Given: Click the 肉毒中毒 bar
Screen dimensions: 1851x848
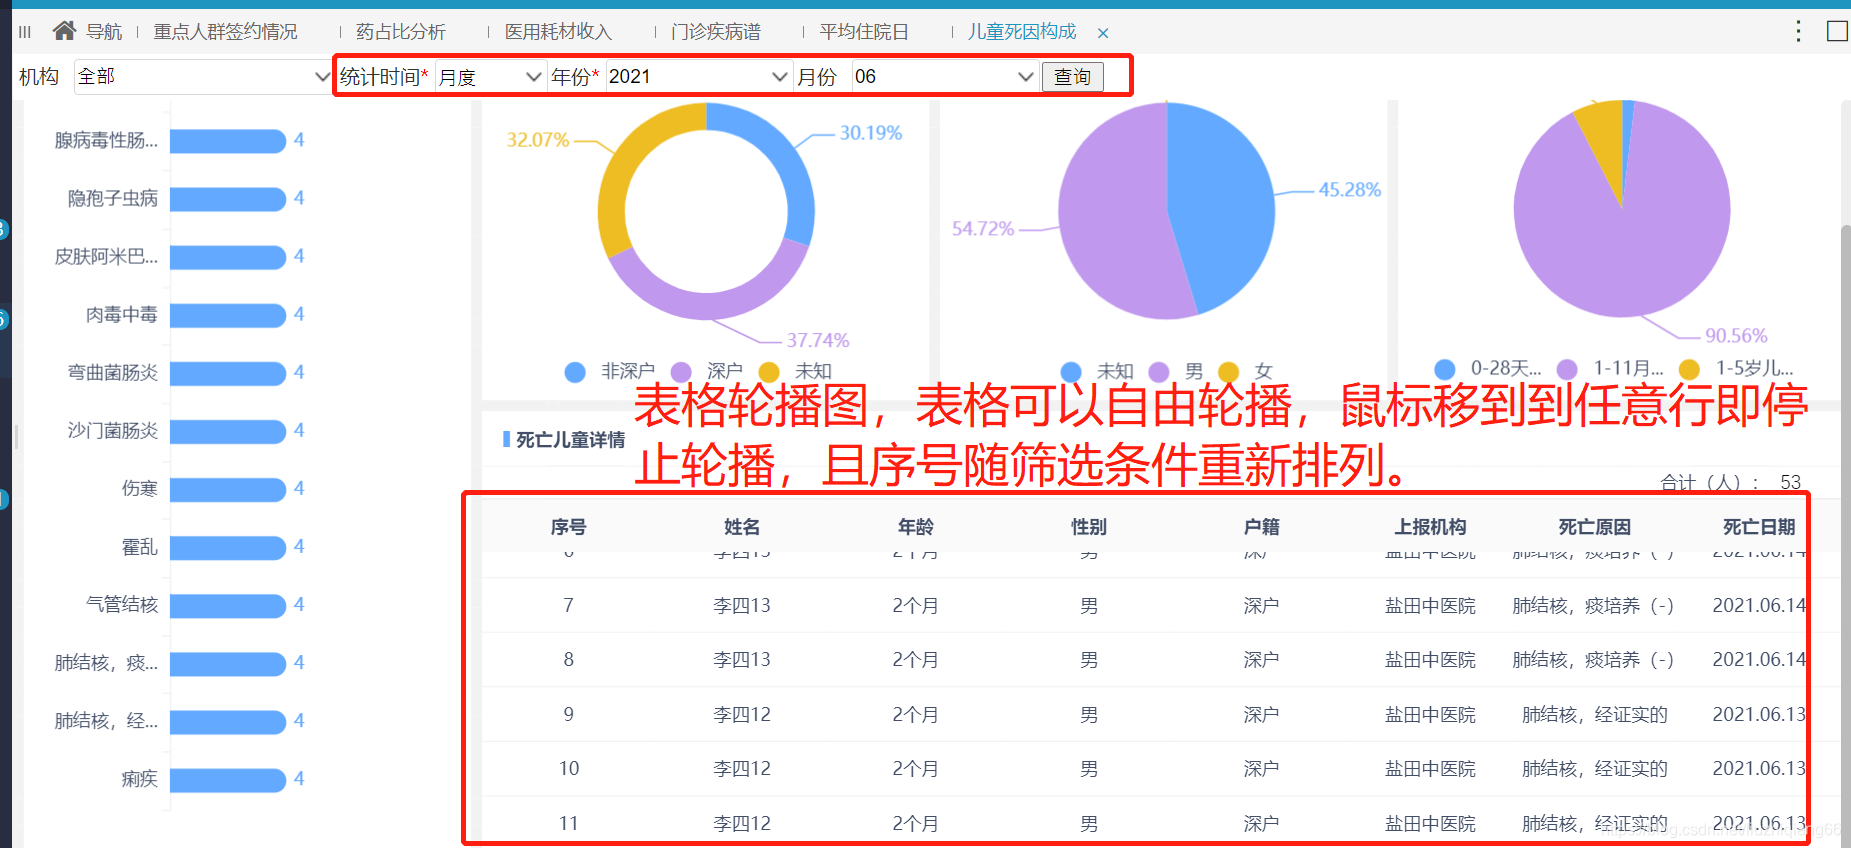Looking at the screenshot, I should click(228, 315).
